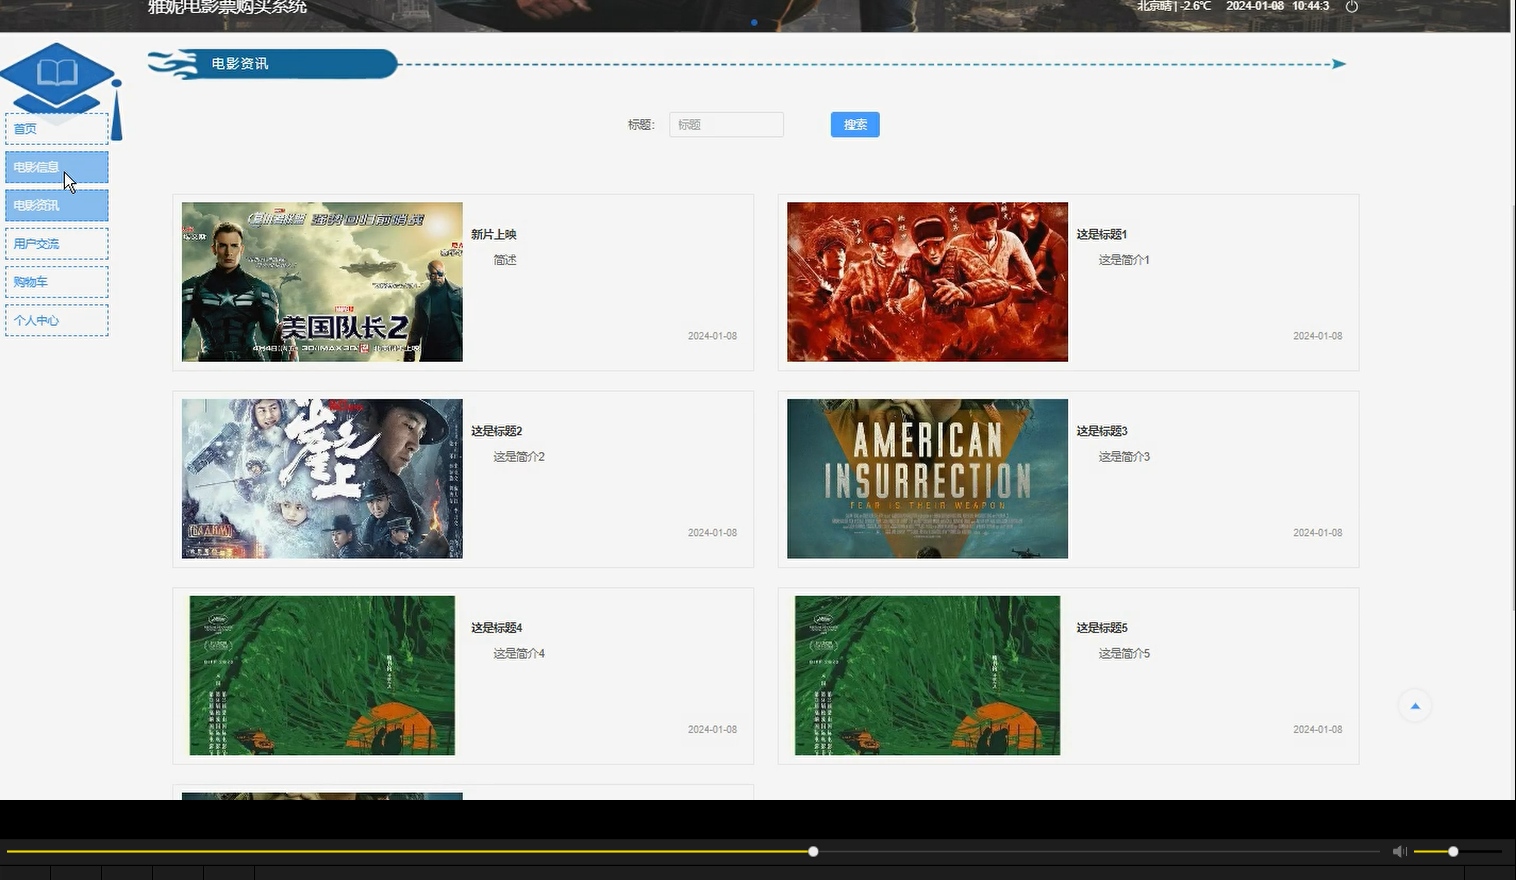Click the 这是标题3 news title

(x=1102, y=431)
